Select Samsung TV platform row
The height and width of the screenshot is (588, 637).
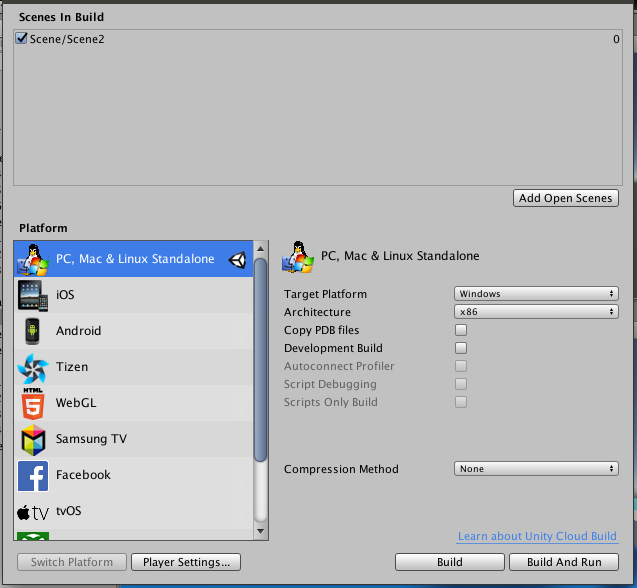coord(133,439)
